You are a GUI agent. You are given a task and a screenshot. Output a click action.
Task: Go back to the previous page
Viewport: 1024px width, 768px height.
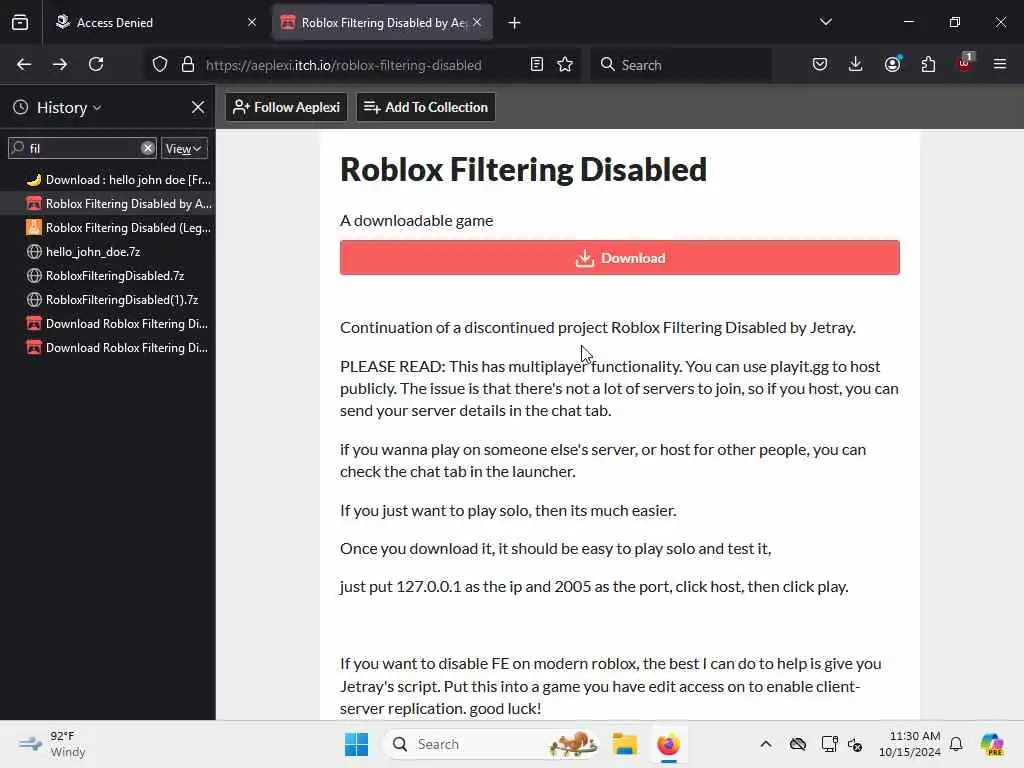point(24,64)
